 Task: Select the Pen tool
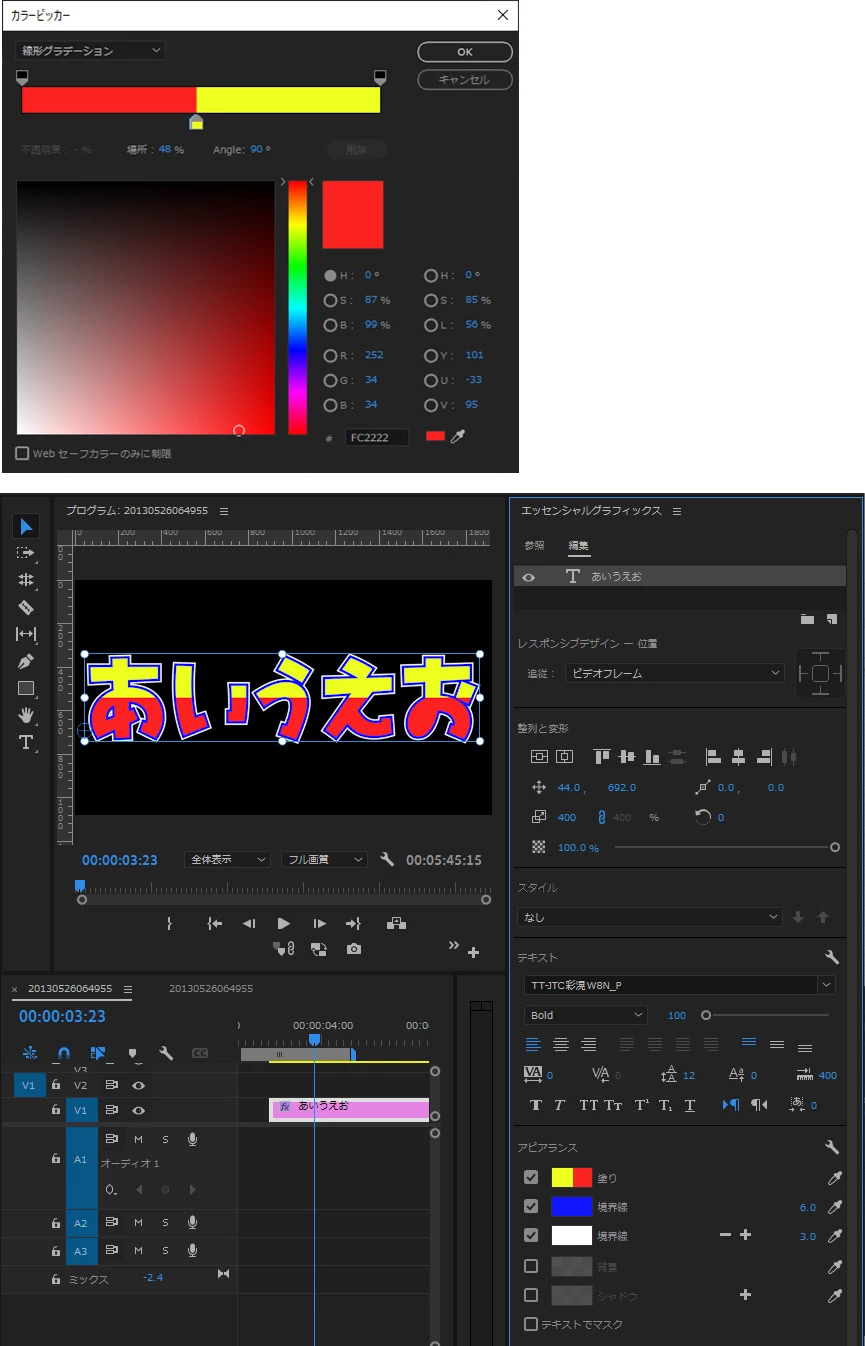point(26,661)
